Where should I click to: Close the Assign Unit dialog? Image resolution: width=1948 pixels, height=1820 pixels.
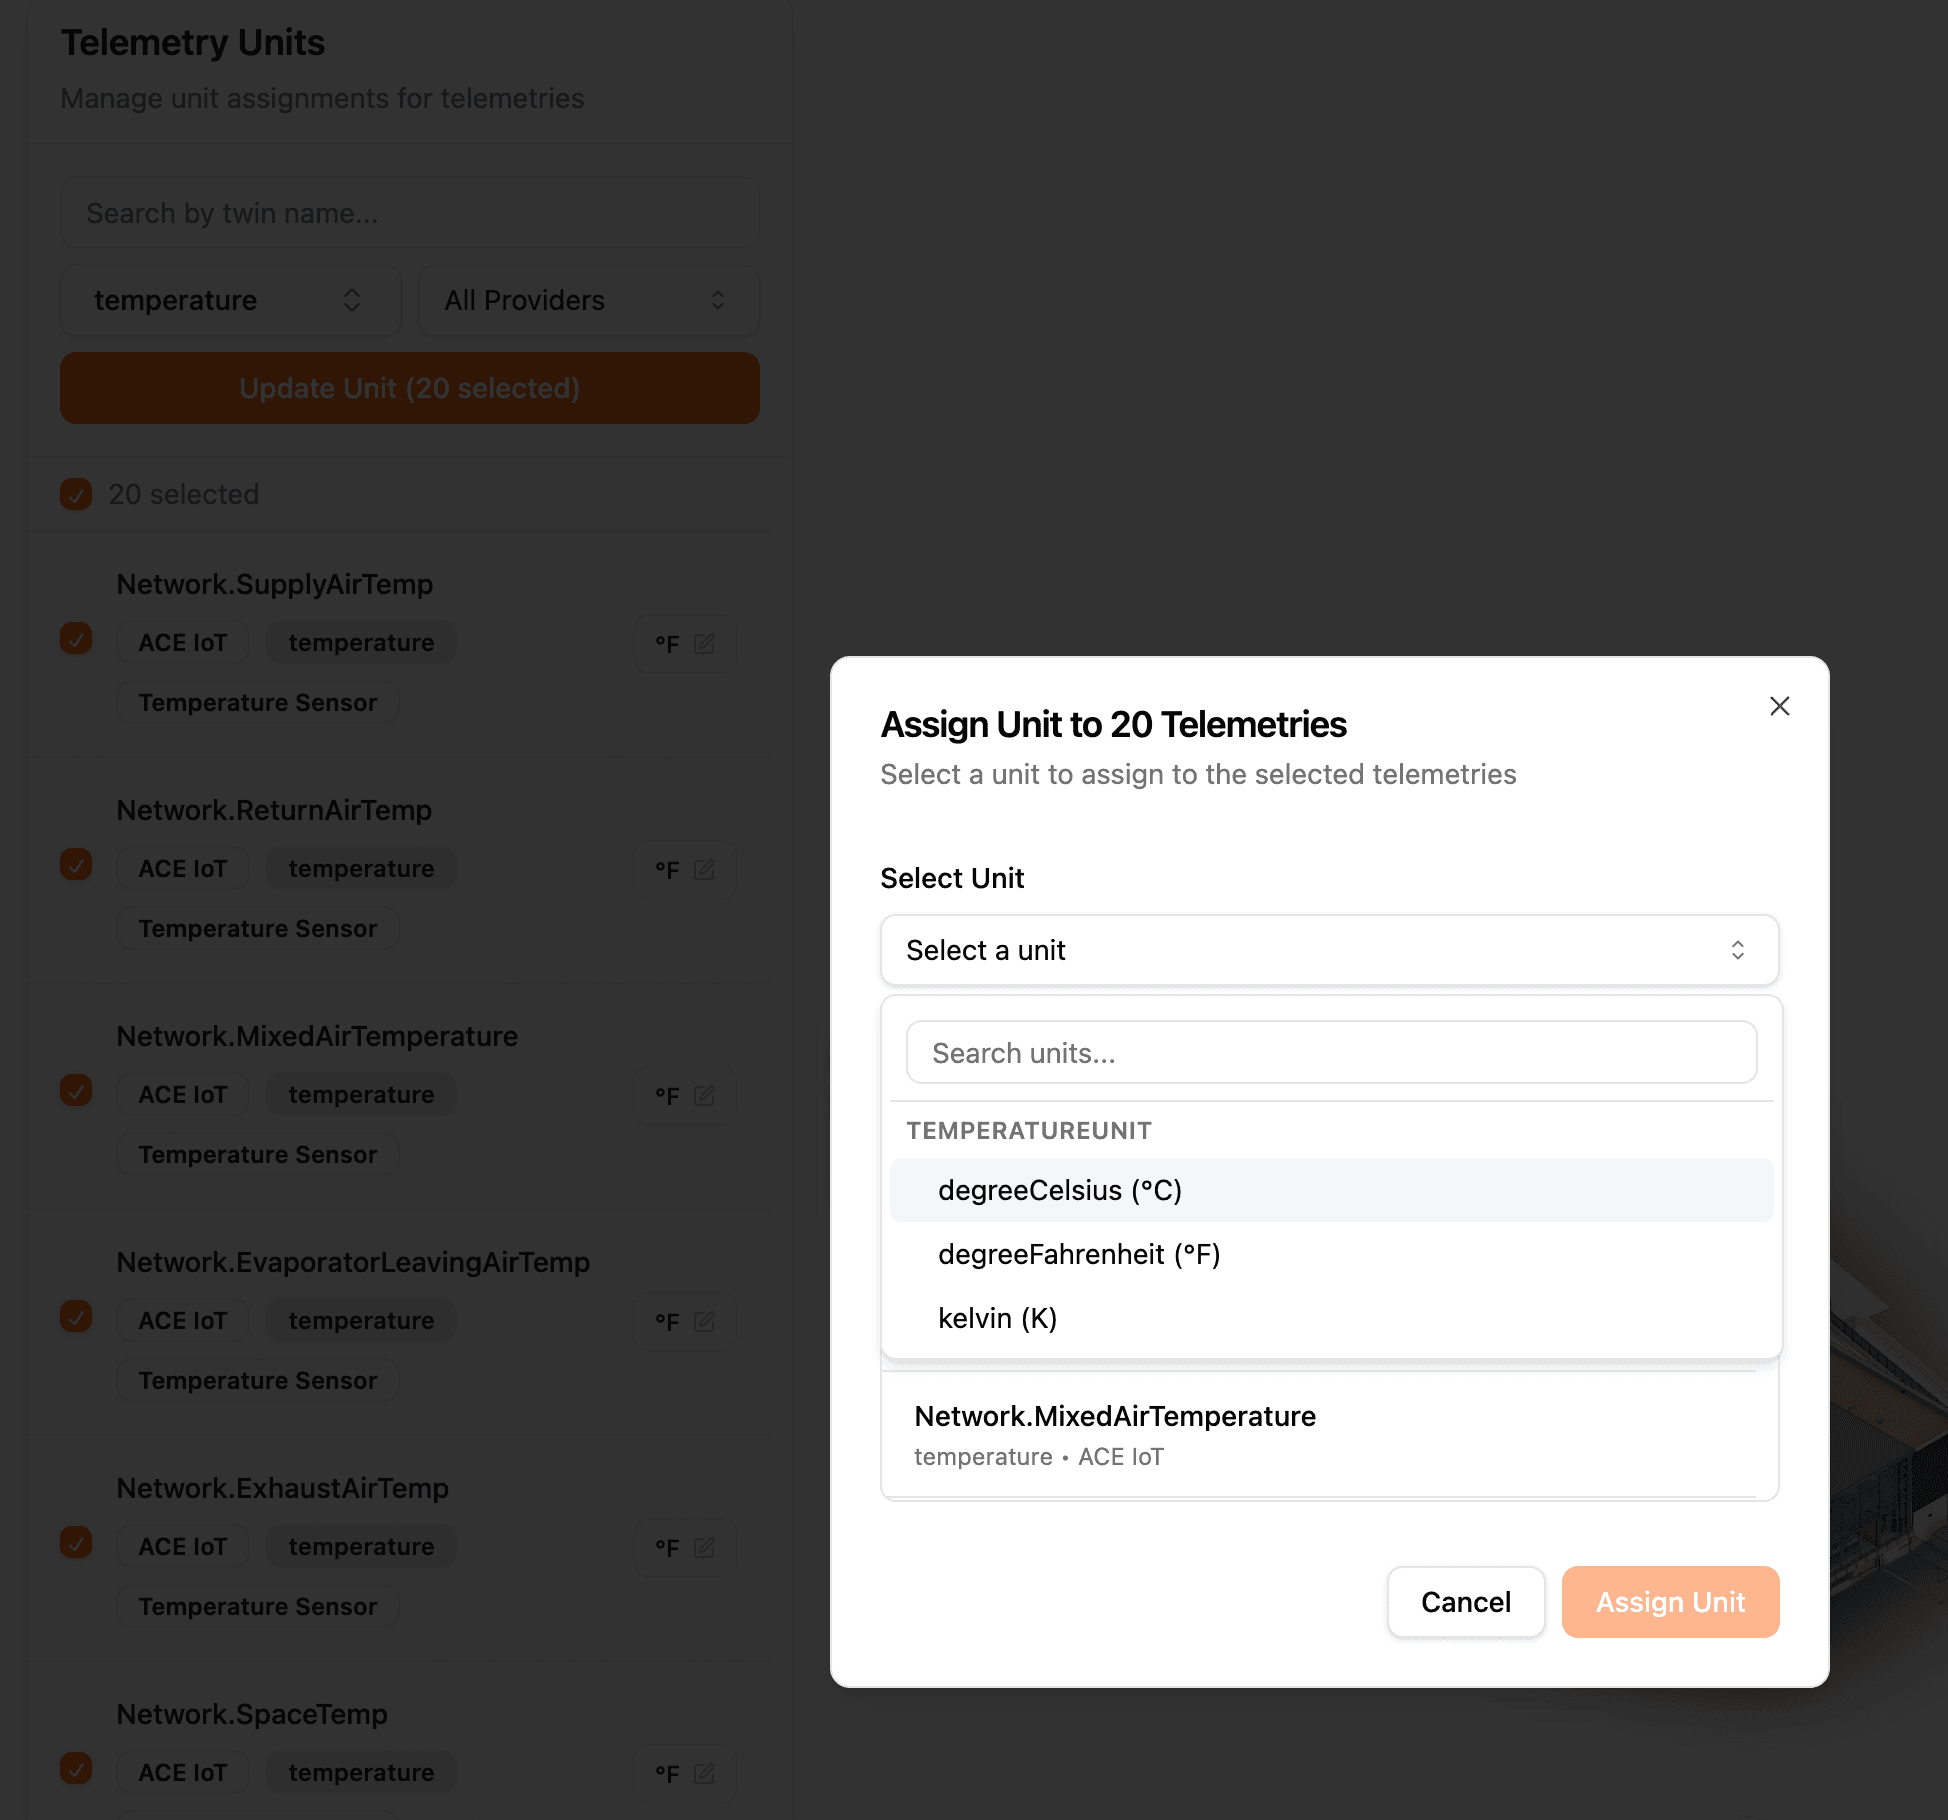point(1779,706)
